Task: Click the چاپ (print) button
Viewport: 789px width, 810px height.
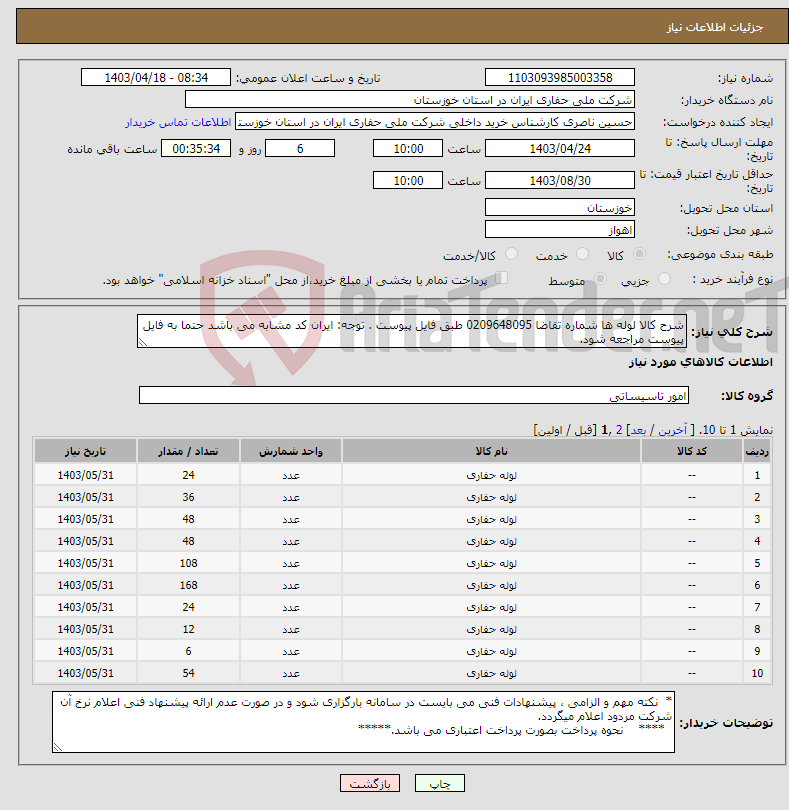Action: point(439,783)
